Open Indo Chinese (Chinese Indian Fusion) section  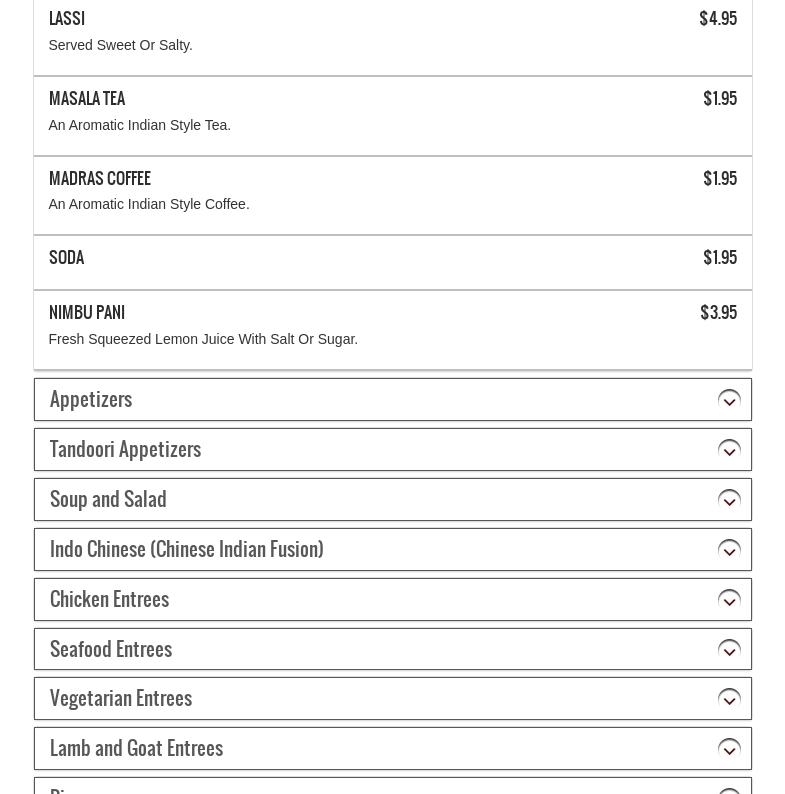coord(393,549)
